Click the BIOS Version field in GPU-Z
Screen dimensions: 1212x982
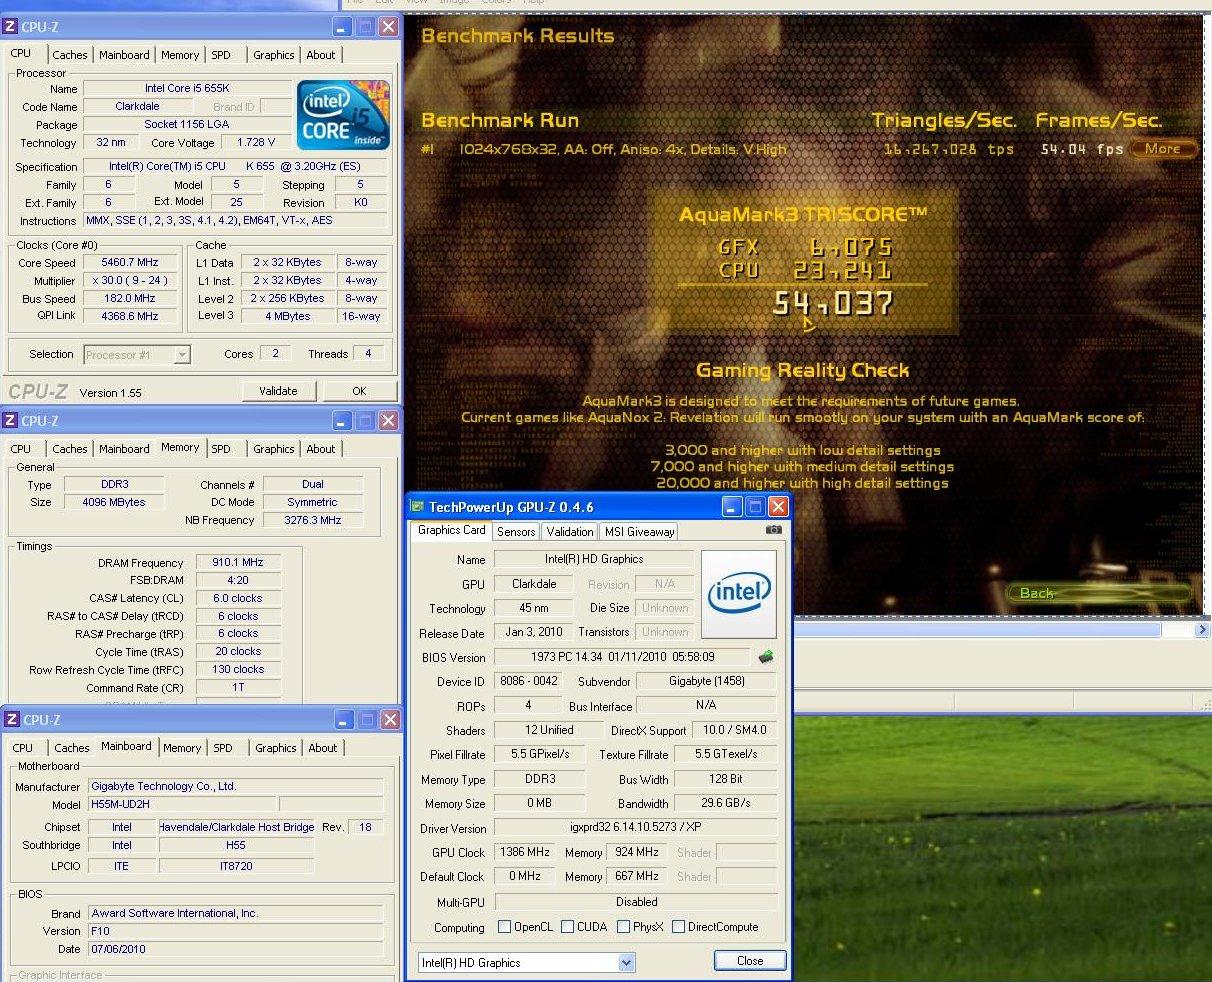coord(621,657)
